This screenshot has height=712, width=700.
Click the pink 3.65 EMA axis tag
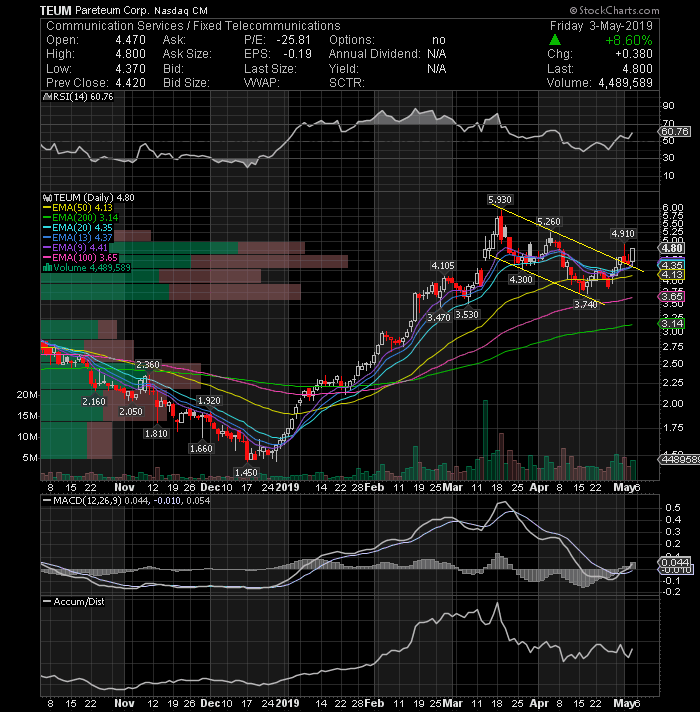click(x=671, y=297)
